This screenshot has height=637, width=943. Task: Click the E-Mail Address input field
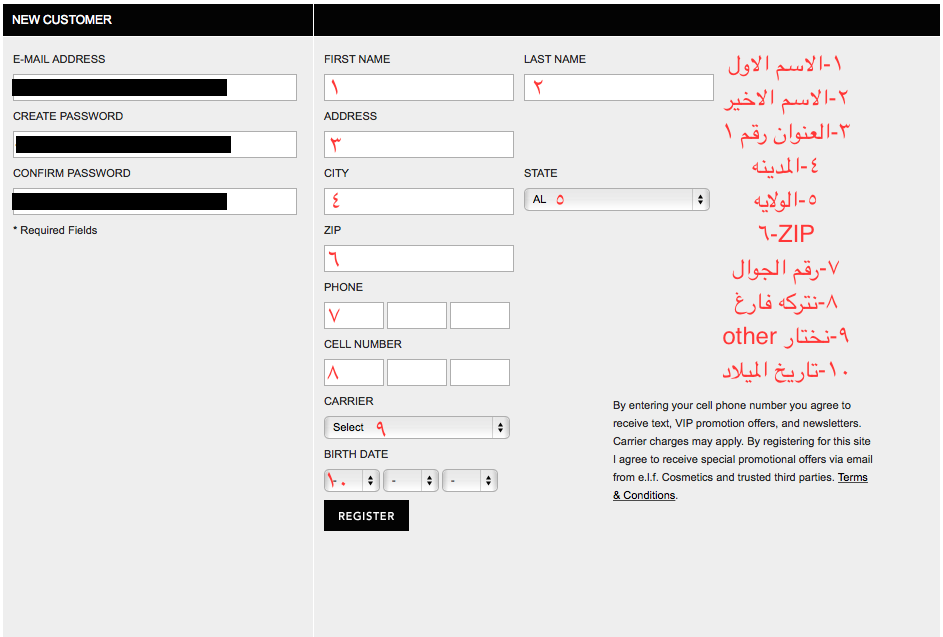coord(155,87)
